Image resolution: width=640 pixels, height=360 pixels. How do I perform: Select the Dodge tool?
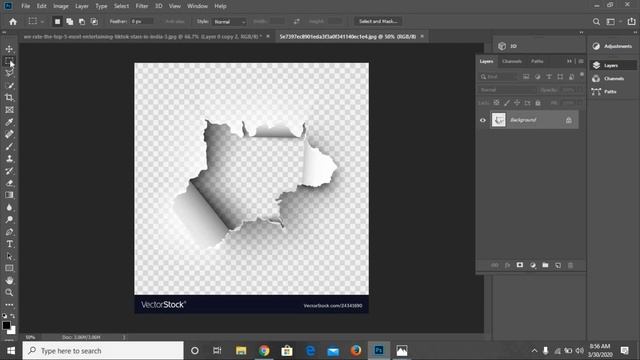9,220
